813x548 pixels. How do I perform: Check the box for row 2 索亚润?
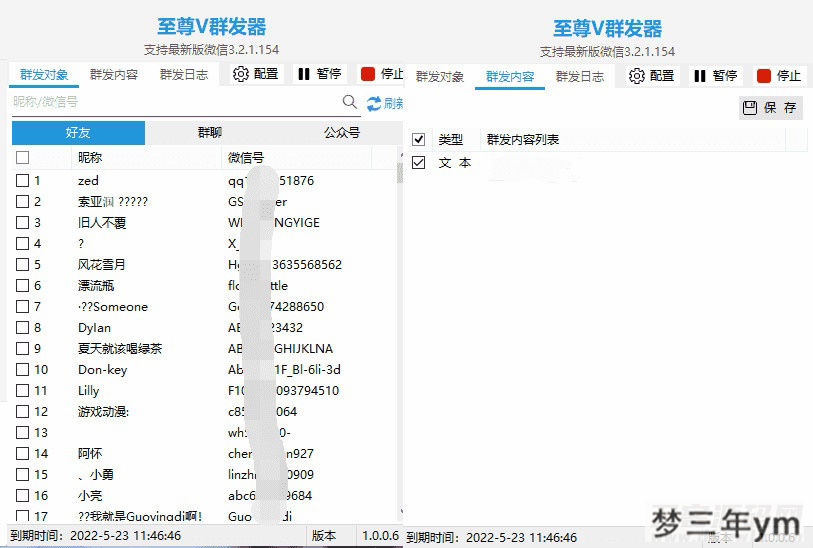coord(22,202)
